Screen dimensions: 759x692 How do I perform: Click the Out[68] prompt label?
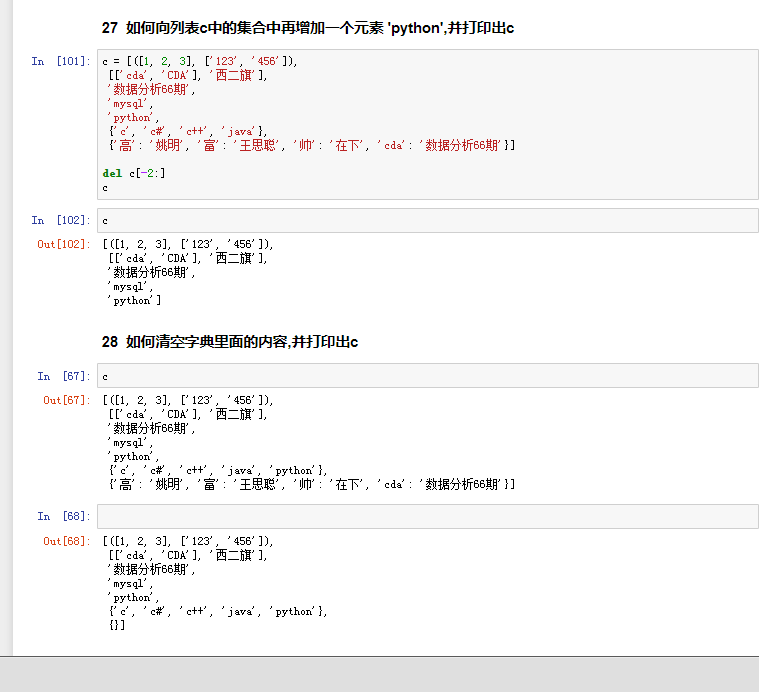(x=67, y=541)
